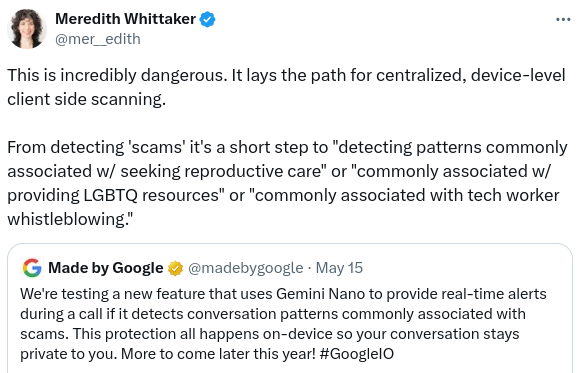585x373 pixels.
Task: Open the Google G logo avatar
Action: [32, 268]
